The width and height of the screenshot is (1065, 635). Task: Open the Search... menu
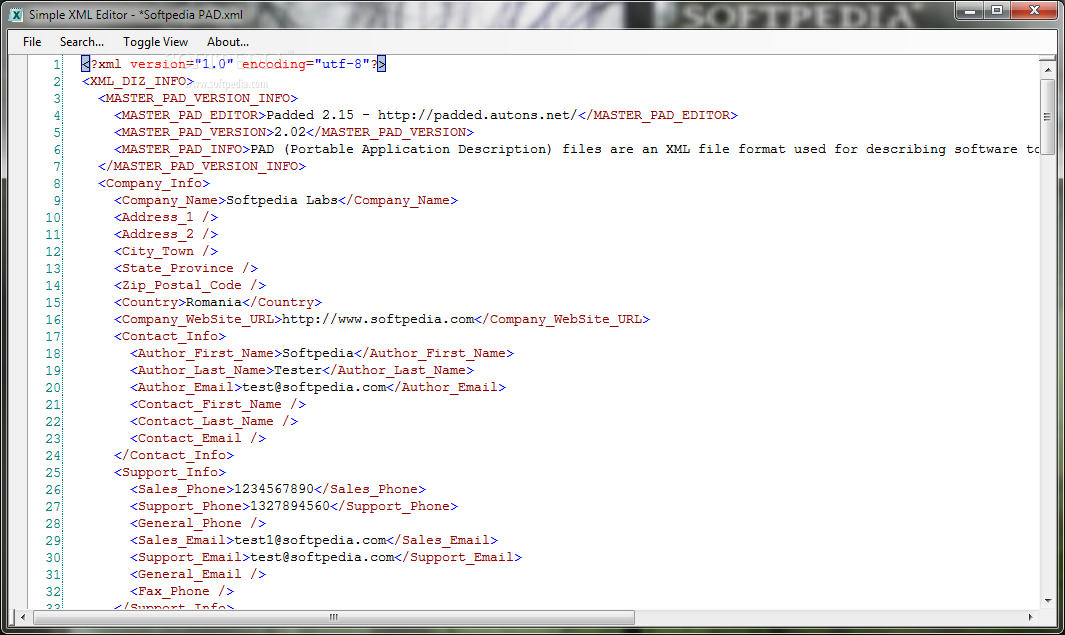pos(82,42)
